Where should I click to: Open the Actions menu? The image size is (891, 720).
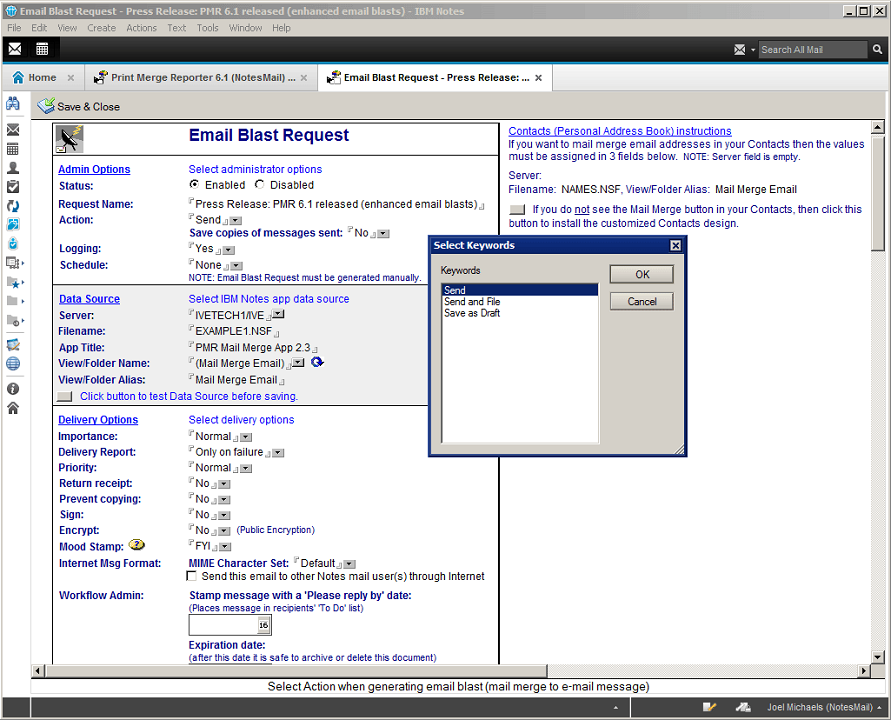[x=141, y=28]
